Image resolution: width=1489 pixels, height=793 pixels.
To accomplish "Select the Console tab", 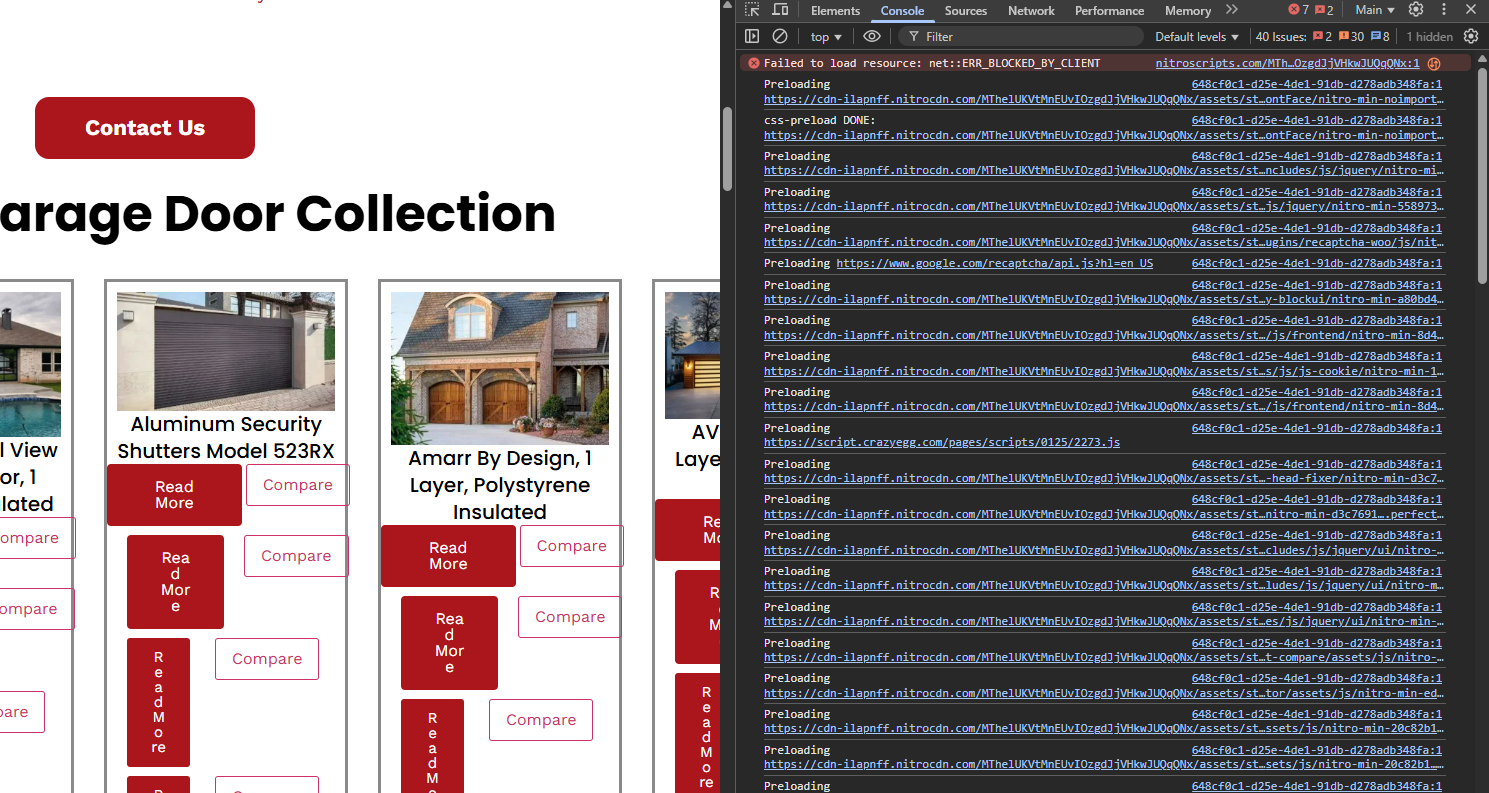I will 902,11.
